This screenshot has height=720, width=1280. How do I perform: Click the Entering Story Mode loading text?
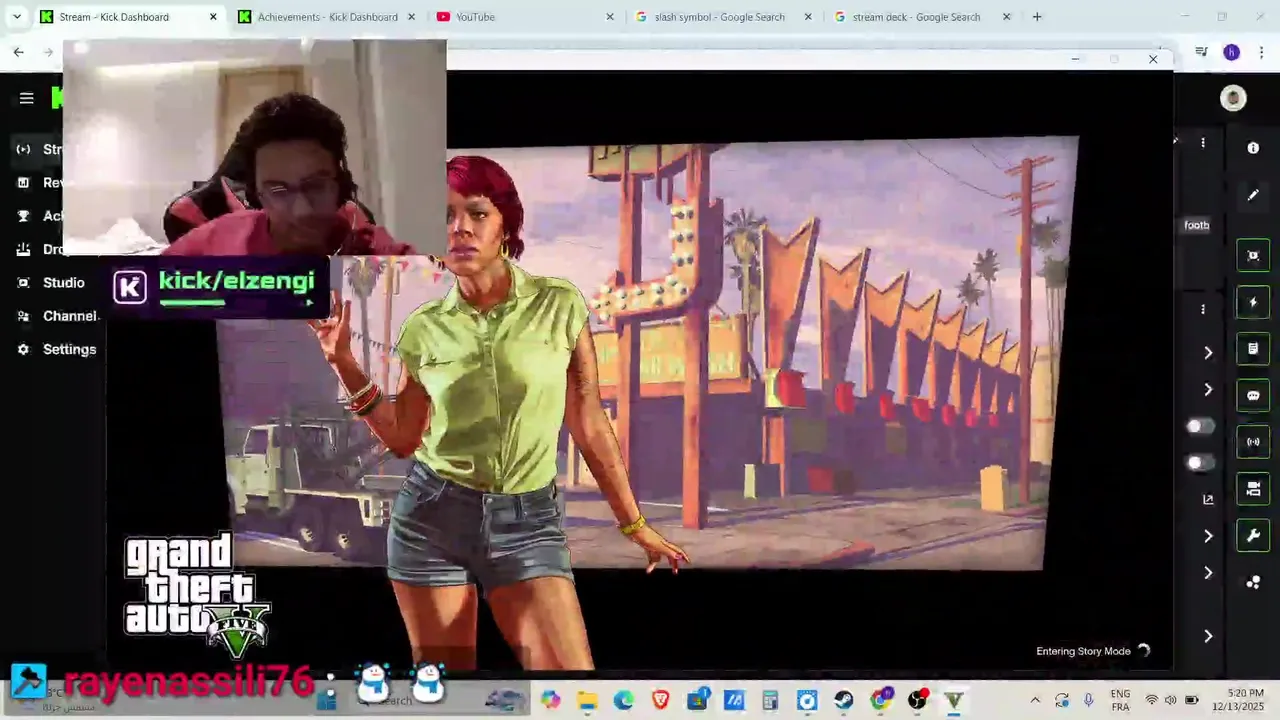coord(1083,651)
